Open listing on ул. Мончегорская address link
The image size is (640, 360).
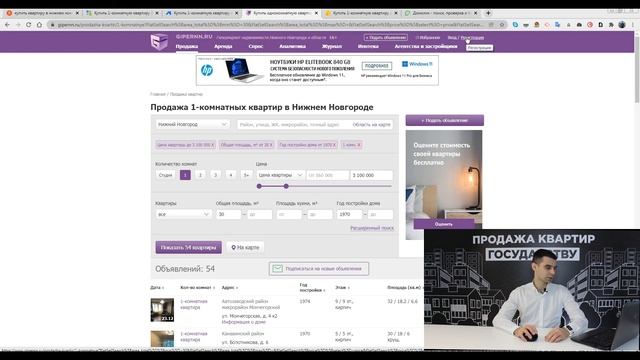pyautogui.click(x=249, y=316)
